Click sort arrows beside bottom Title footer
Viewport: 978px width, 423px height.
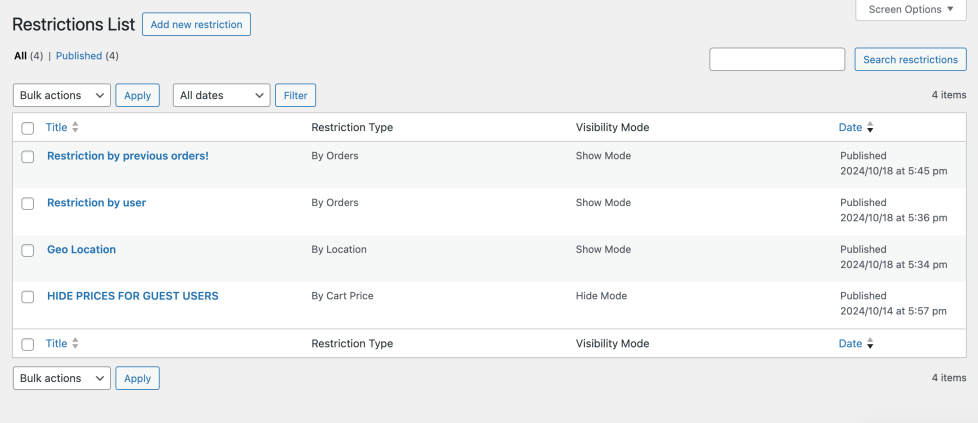coord(75,344)
